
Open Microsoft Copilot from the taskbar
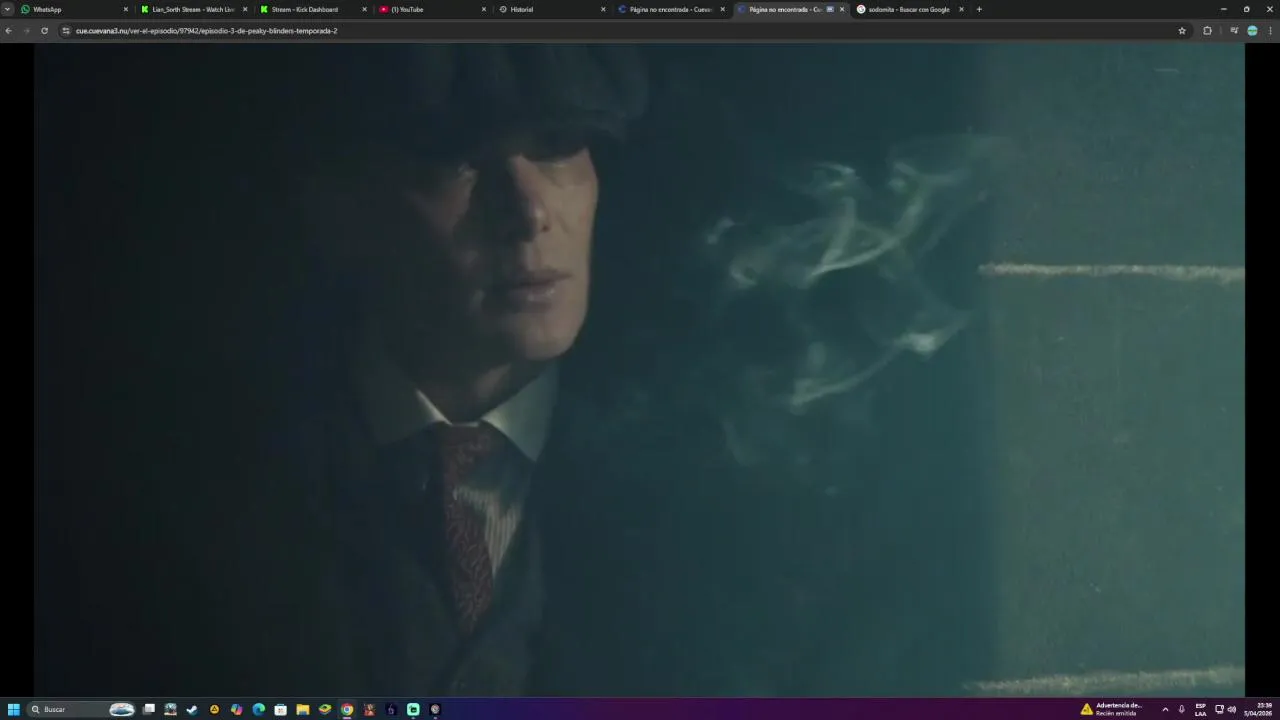tap(236, 709)
